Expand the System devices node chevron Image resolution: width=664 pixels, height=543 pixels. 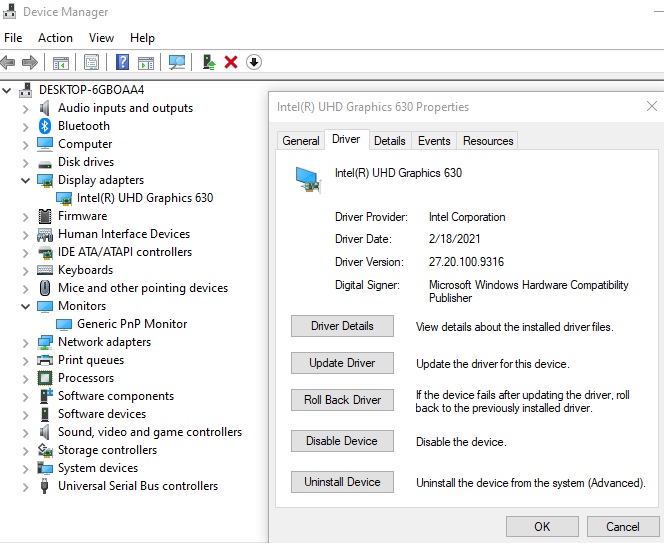[25, 468]
